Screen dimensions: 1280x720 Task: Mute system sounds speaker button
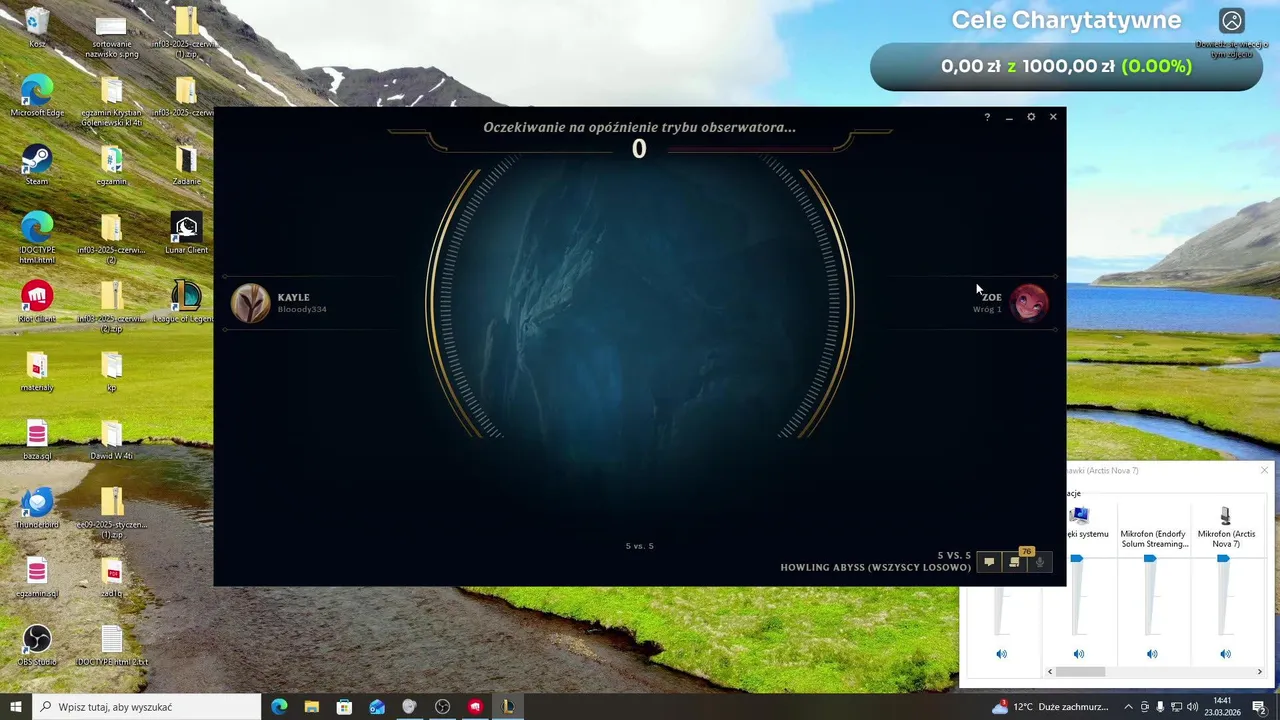pyautogui.click(x=1078, y=654)
